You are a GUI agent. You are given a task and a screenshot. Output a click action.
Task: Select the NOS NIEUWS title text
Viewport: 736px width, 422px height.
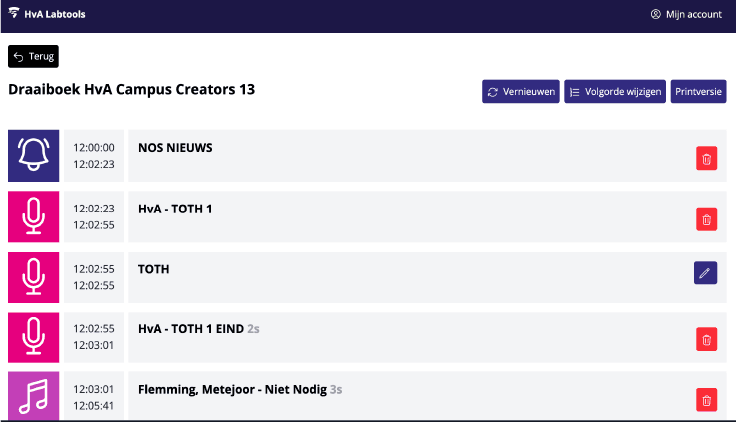[x=175, y=148]
